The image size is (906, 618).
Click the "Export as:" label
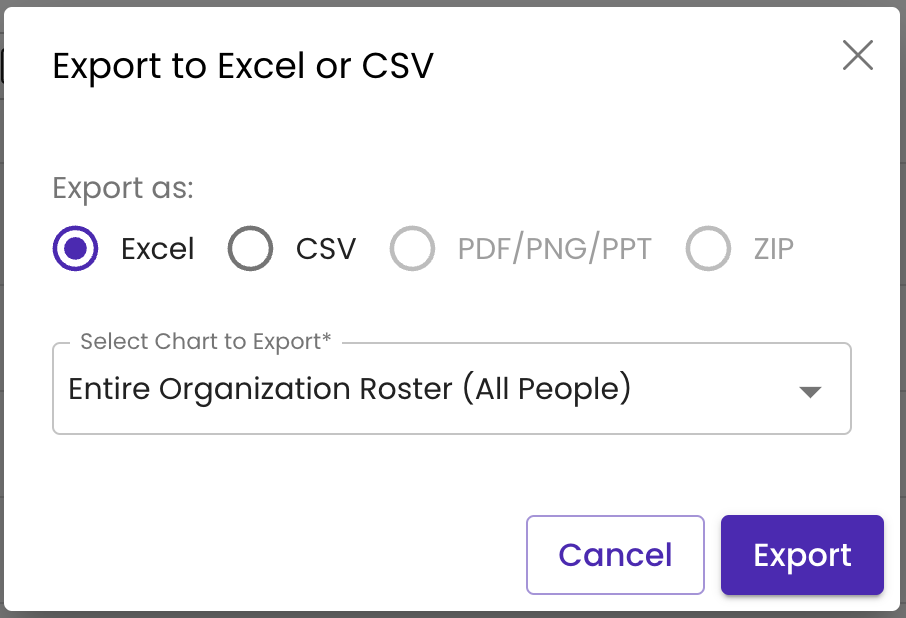(123, 188)
